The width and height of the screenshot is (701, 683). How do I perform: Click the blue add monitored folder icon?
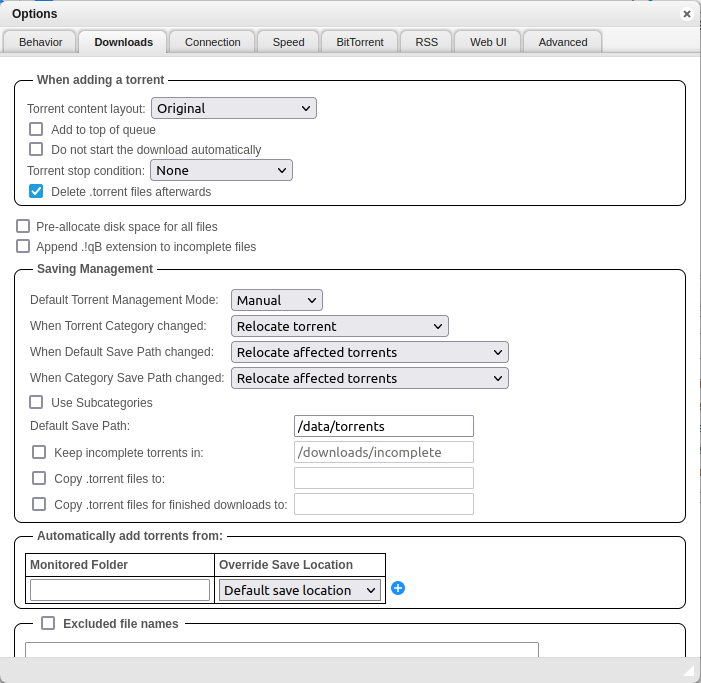398,588
